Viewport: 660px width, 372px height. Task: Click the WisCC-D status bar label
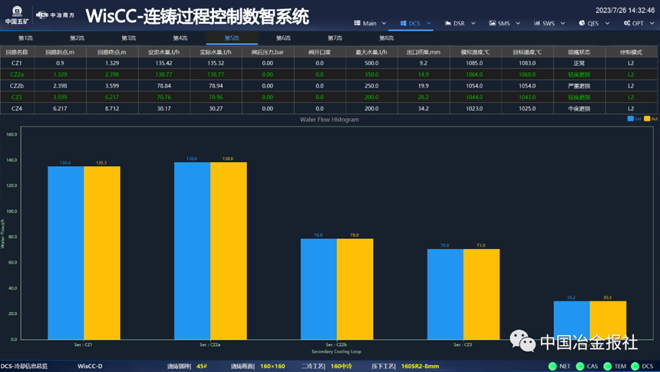pos(90,366)
